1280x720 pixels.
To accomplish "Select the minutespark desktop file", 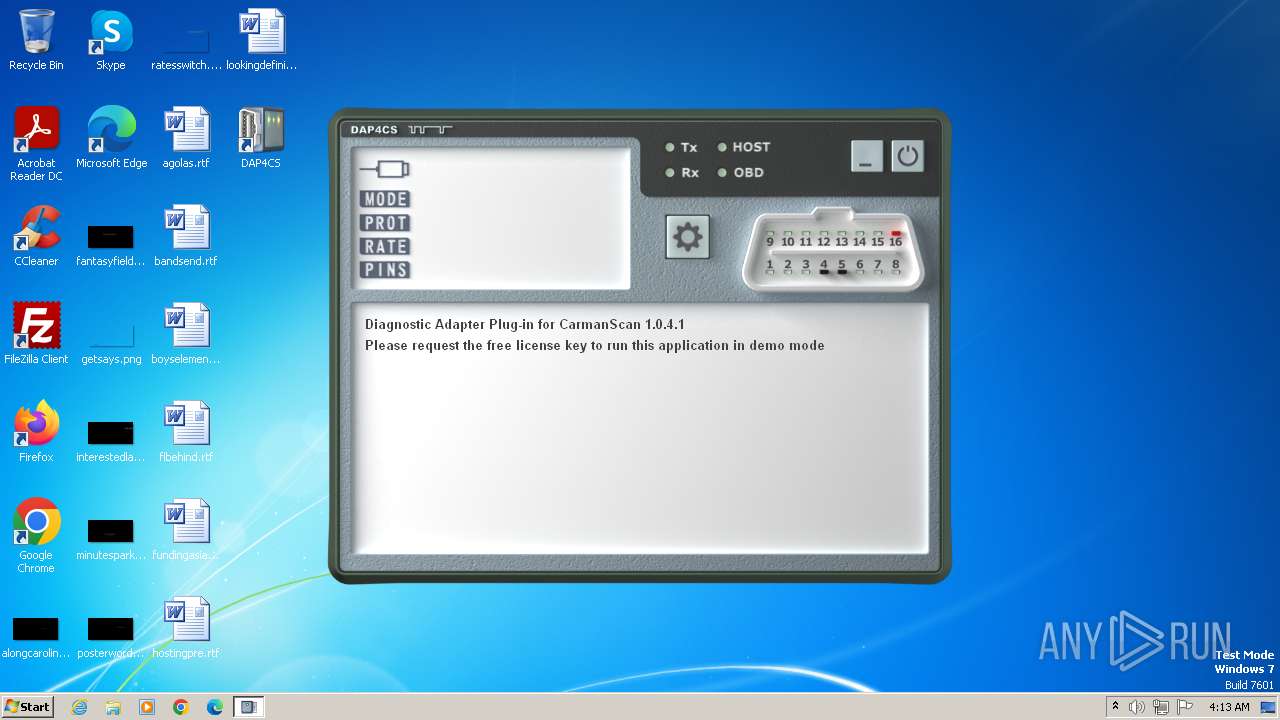I will tap(110, 537).
